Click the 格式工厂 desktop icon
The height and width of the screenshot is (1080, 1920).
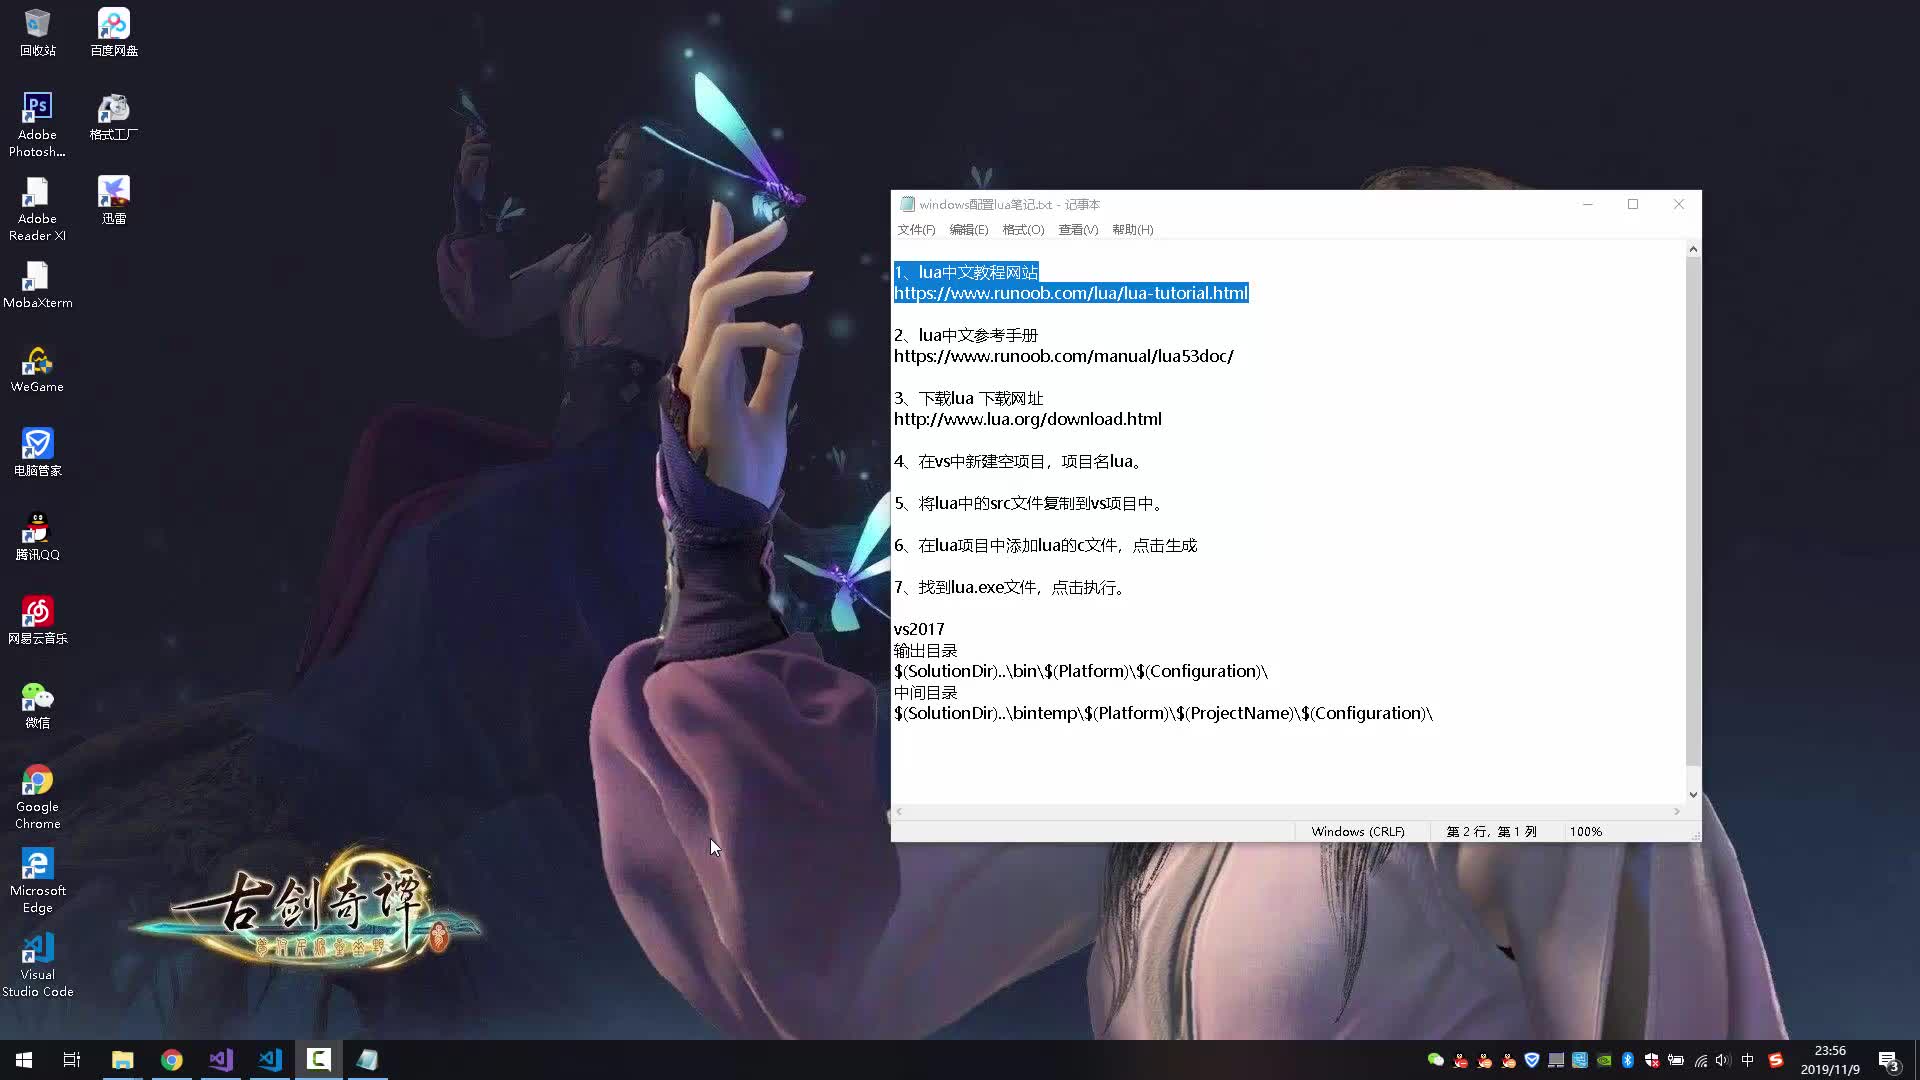[113, 109]
